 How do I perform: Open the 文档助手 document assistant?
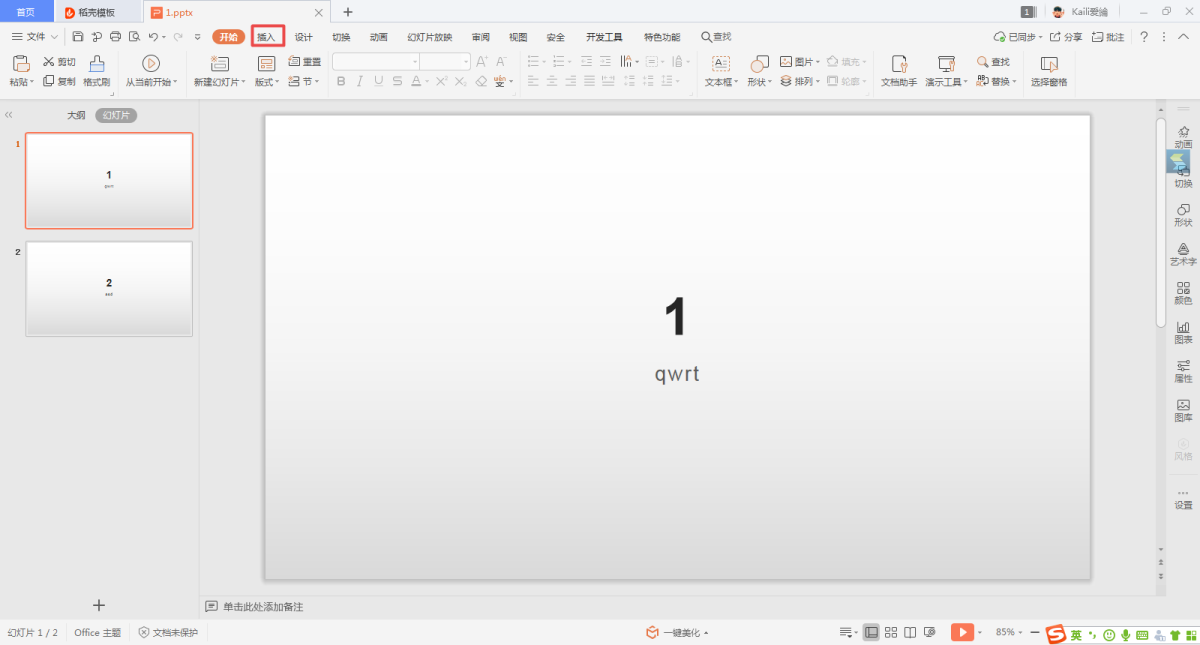point(899,71)
